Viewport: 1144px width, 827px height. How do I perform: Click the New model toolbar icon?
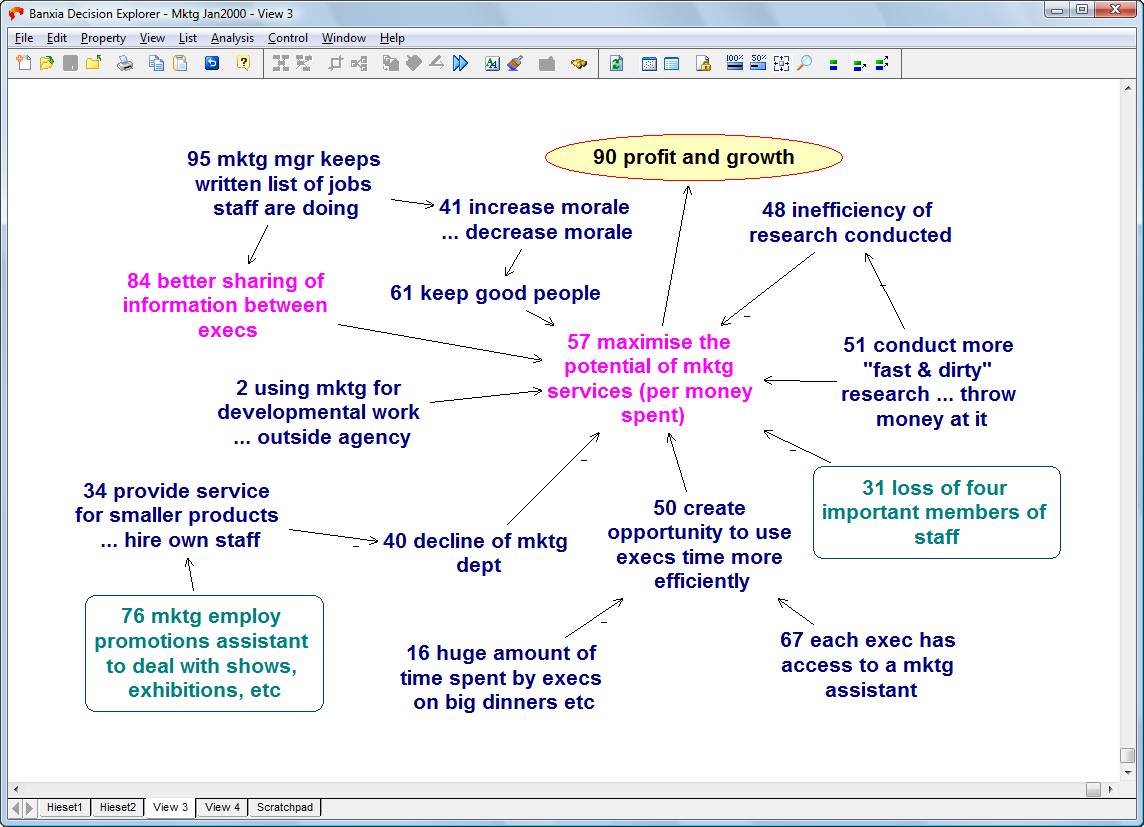pos(25,63)
